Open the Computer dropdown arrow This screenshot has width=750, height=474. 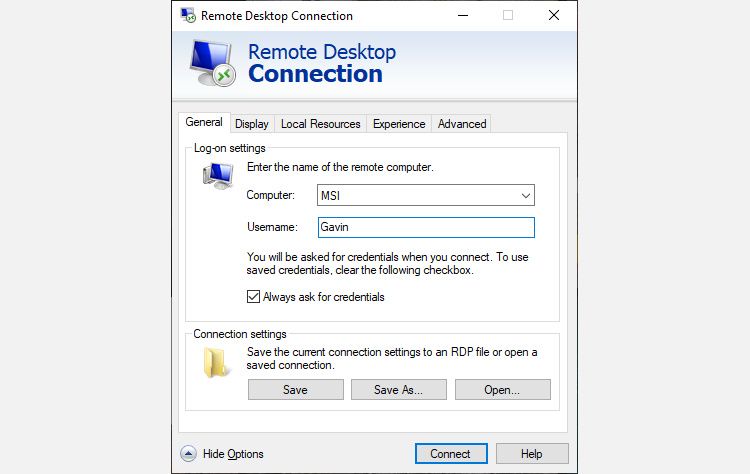pos(526,196)
